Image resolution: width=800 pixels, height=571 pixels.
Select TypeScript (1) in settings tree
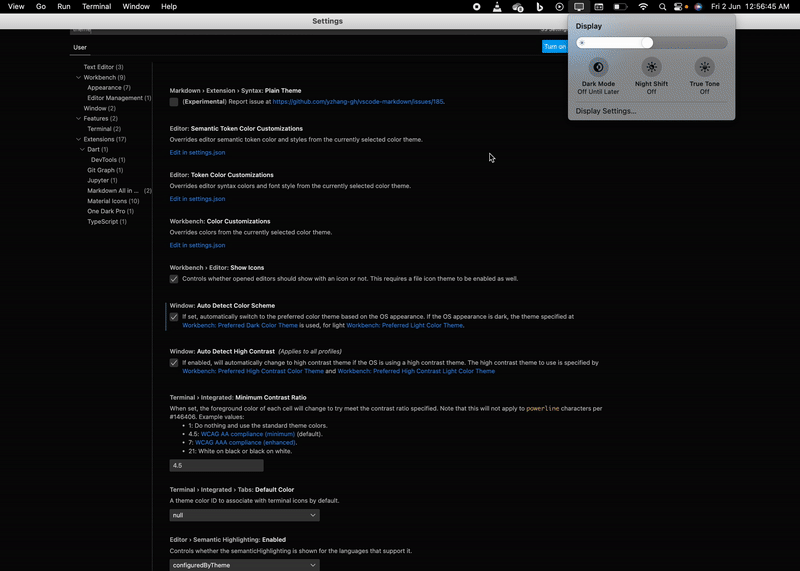(107, 222)
